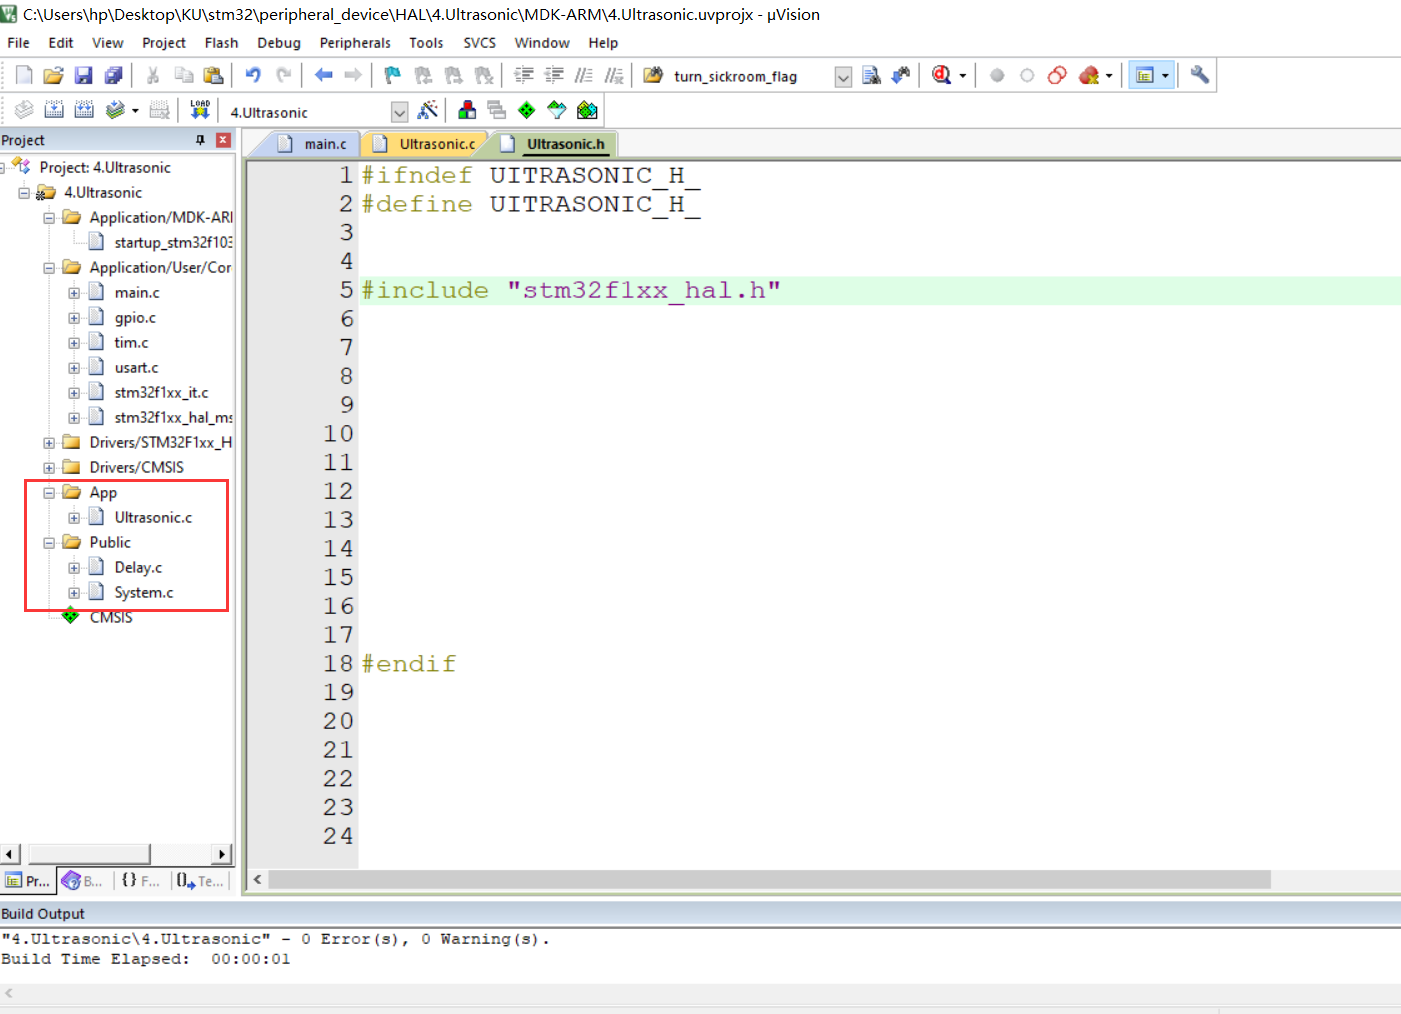This screenshot has height=1014, width=1401.
Task: Expand the Ultrasonic.c tree node
Action: coord(74,518)
